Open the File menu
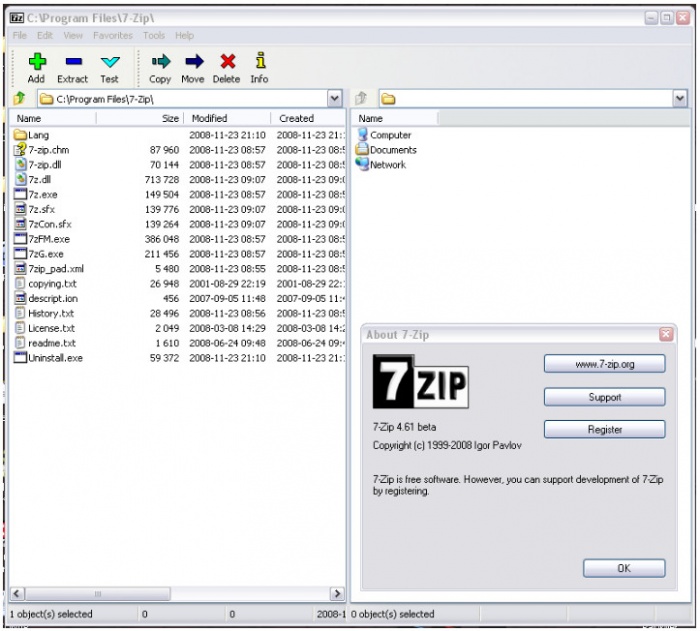The height and width of the screenshot is (631, 700). [20, 35]
